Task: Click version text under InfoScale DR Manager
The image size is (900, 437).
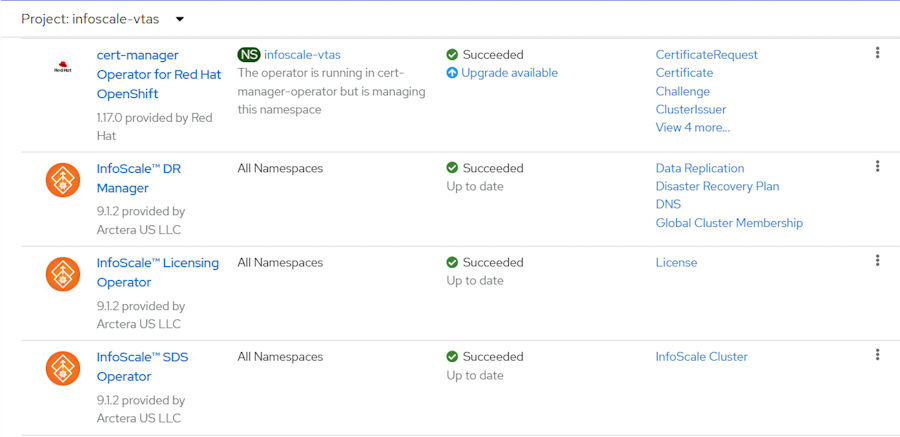Action: [141, 221]
